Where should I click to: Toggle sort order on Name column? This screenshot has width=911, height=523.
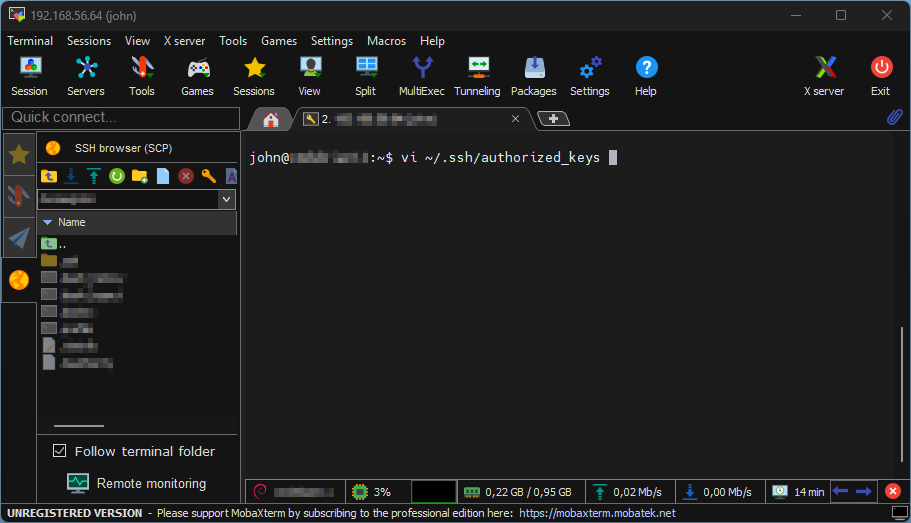pos(137,223)
